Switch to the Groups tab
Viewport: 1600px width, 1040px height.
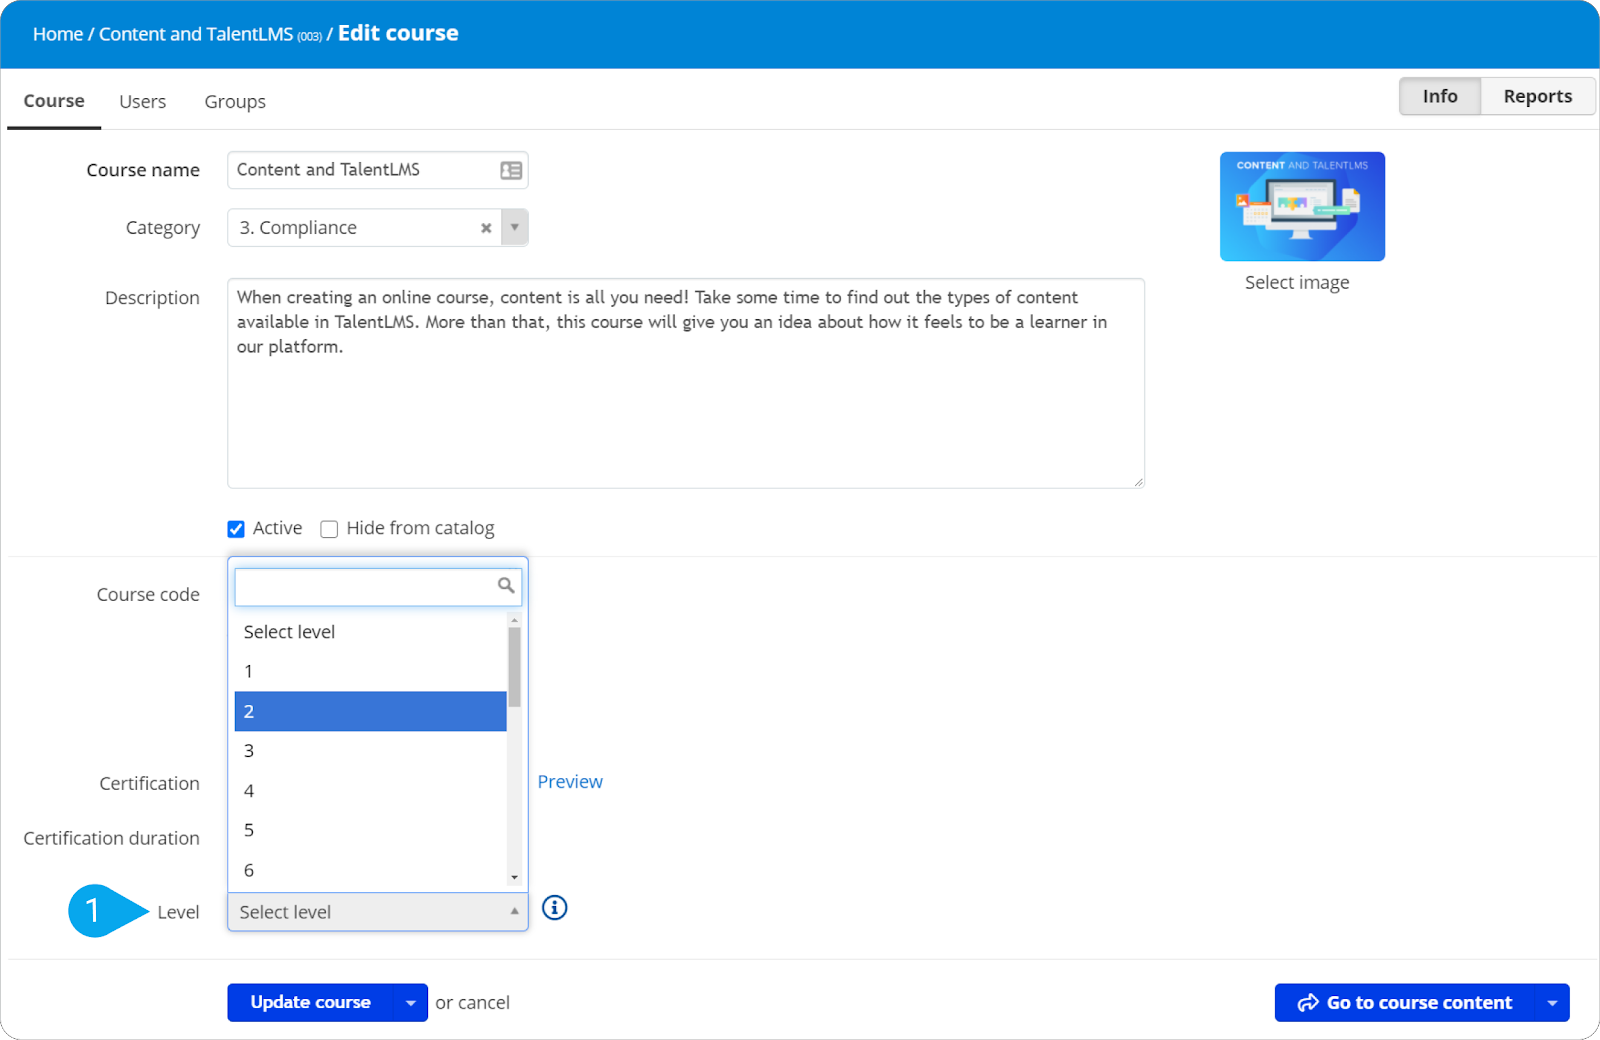235,102
